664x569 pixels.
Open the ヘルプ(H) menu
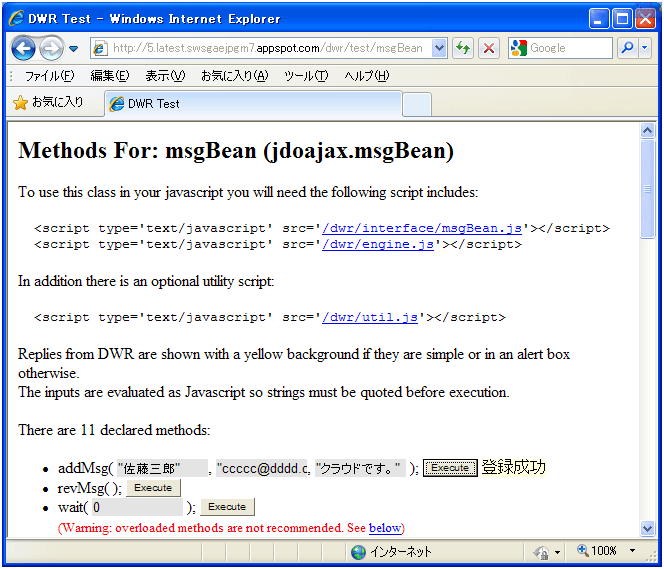[366, 76]
